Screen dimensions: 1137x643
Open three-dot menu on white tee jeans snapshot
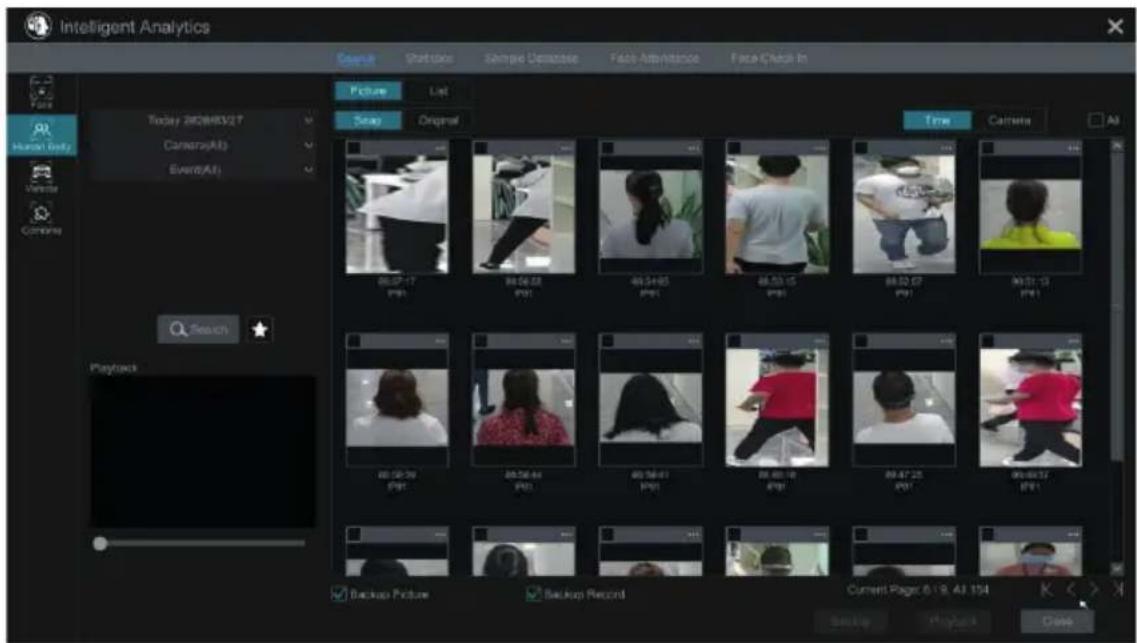(x=946, y=148)
